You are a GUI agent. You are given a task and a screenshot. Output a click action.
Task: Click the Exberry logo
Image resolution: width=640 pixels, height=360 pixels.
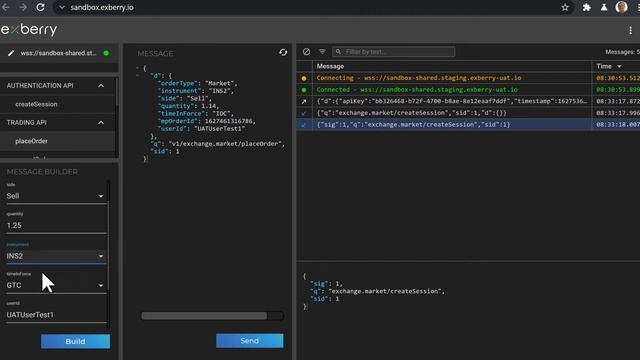pyautogui.click(x=29, y=30)
